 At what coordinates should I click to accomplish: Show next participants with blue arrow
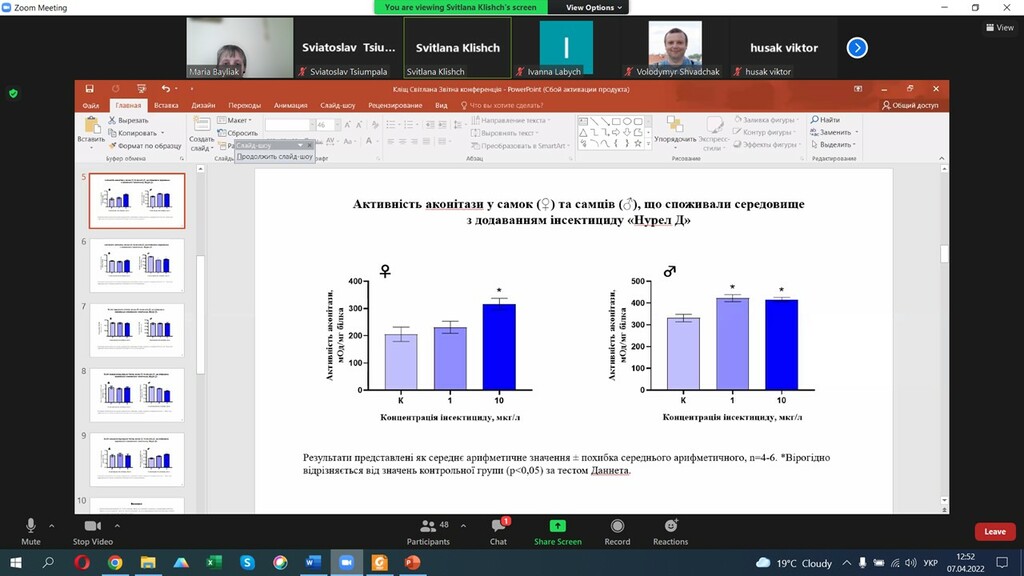pyautogui.click(x=857, y=48)
